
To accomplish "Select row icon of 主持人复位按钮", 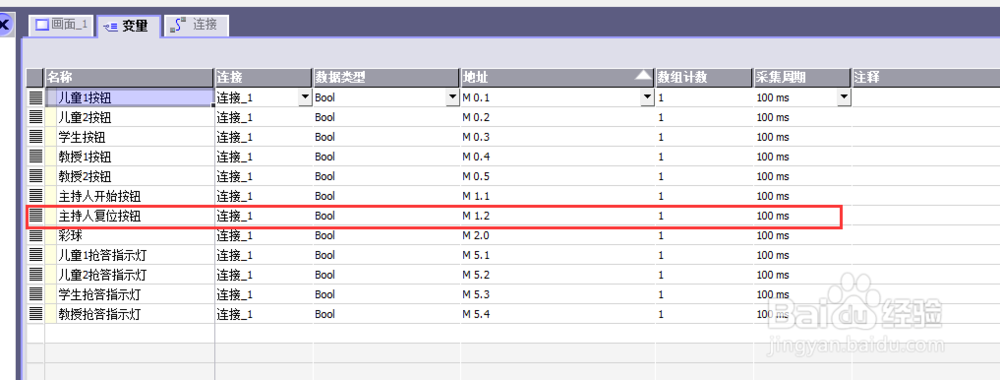I will click(x=36, y=216).
